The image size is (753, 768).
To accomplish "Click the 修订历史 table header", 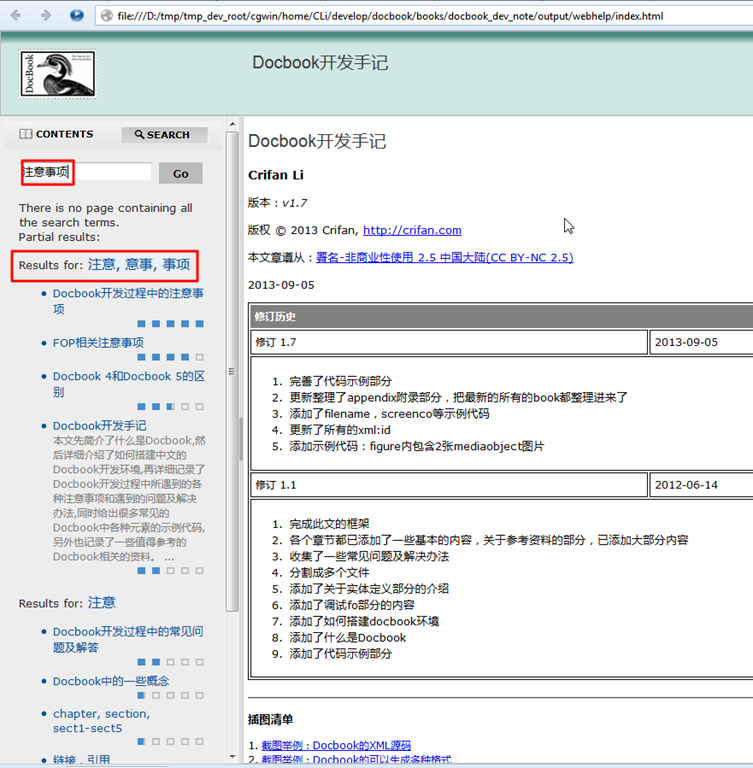I will coord(501,316).
